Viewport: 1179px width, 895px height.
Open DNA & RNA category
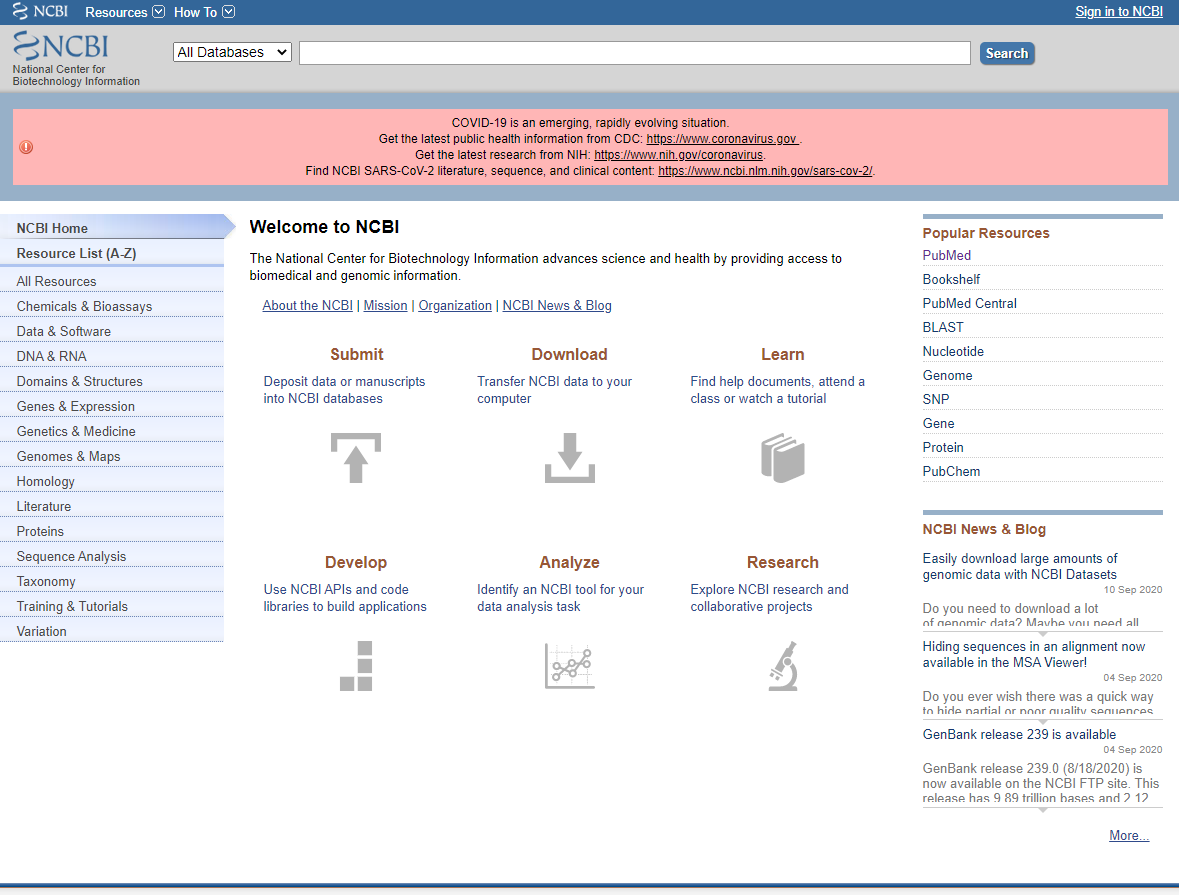tap(112, 356)
